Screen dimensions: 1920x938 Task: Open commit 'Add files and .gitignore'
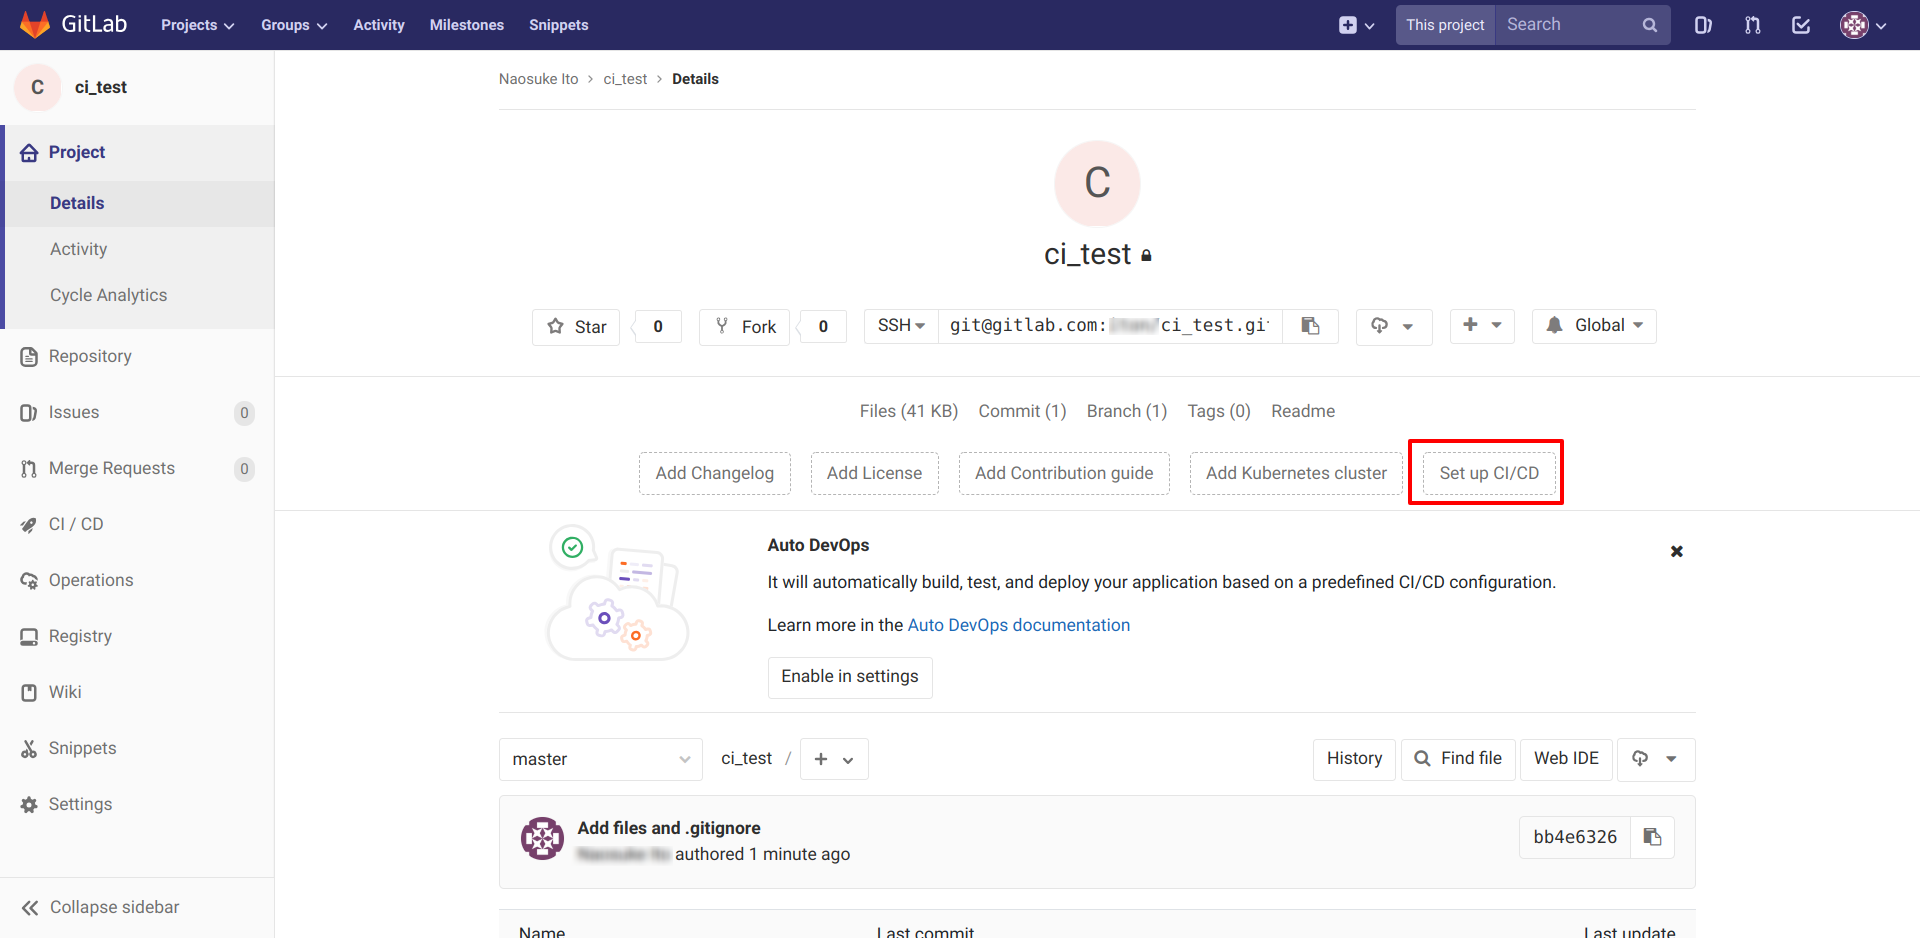click(669, 828)
